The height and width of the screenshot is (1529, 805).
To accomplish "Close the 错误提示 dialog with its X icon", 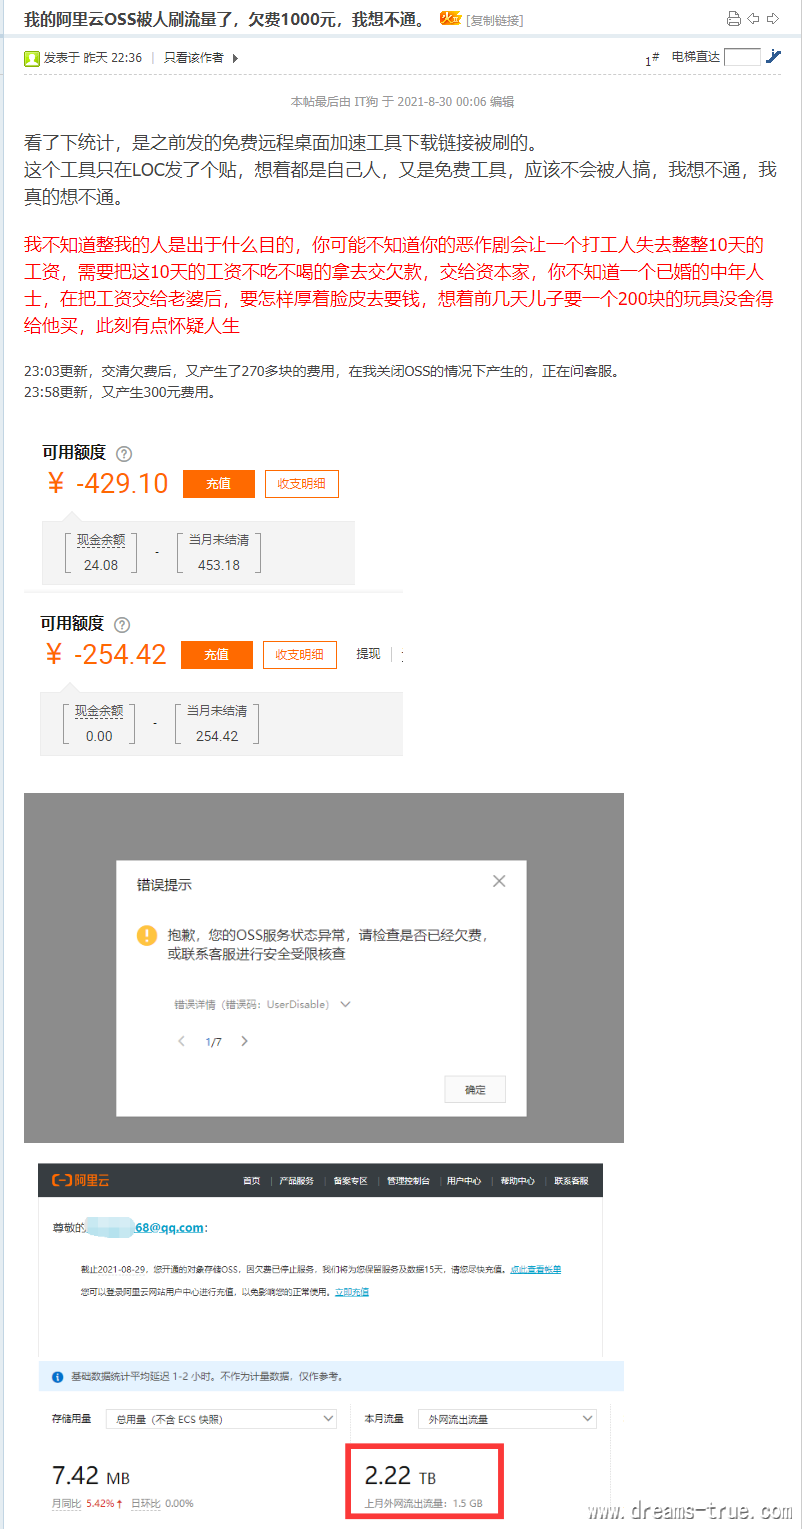I will point(499,881).
